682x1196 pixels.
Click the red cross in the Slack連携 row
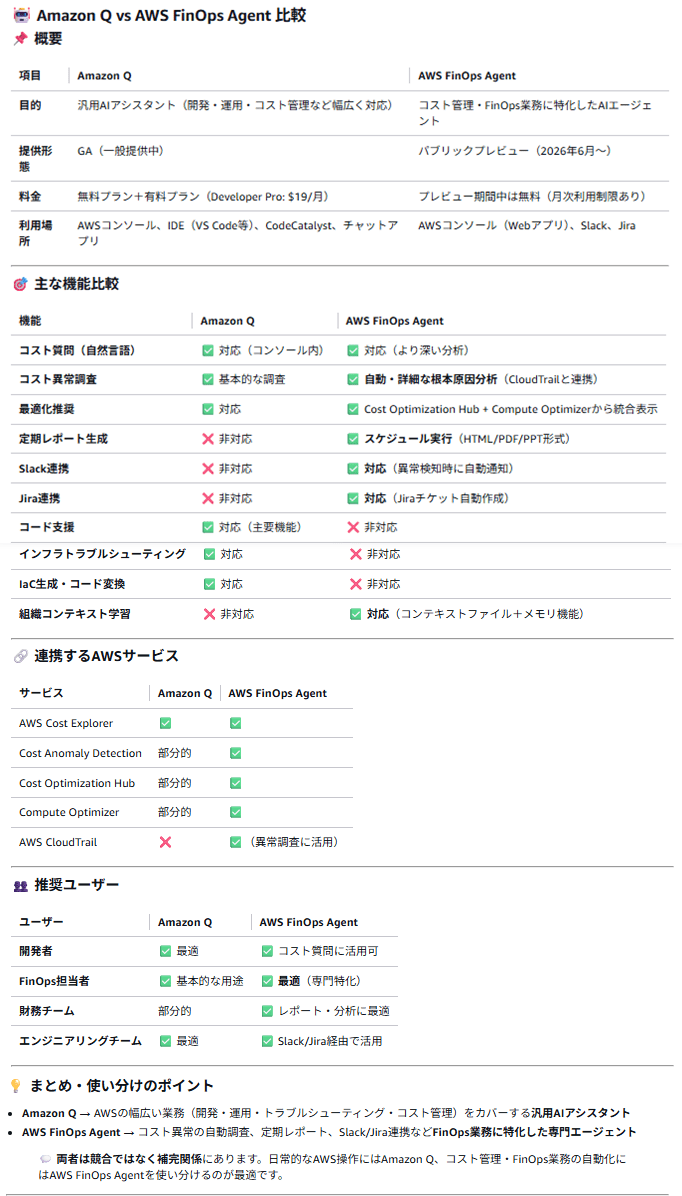click(x=207, y=468)
